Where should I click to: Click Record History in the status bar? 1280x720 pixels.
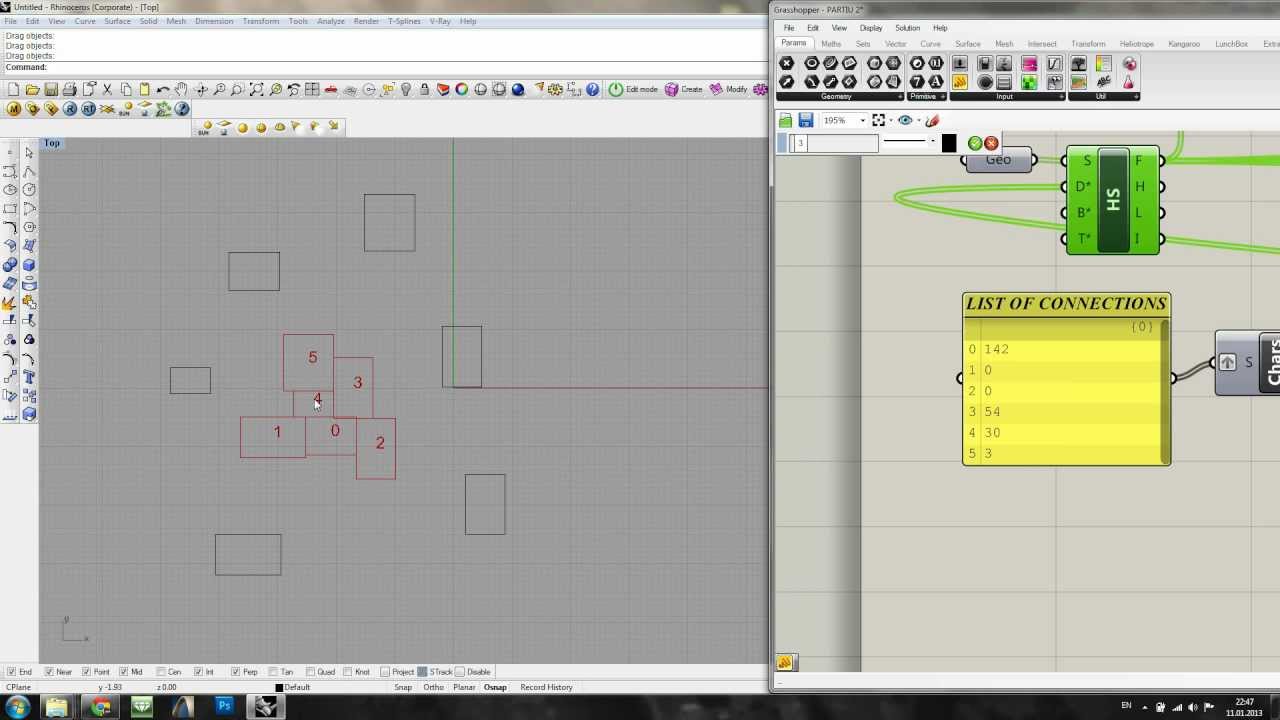point(546,687)
